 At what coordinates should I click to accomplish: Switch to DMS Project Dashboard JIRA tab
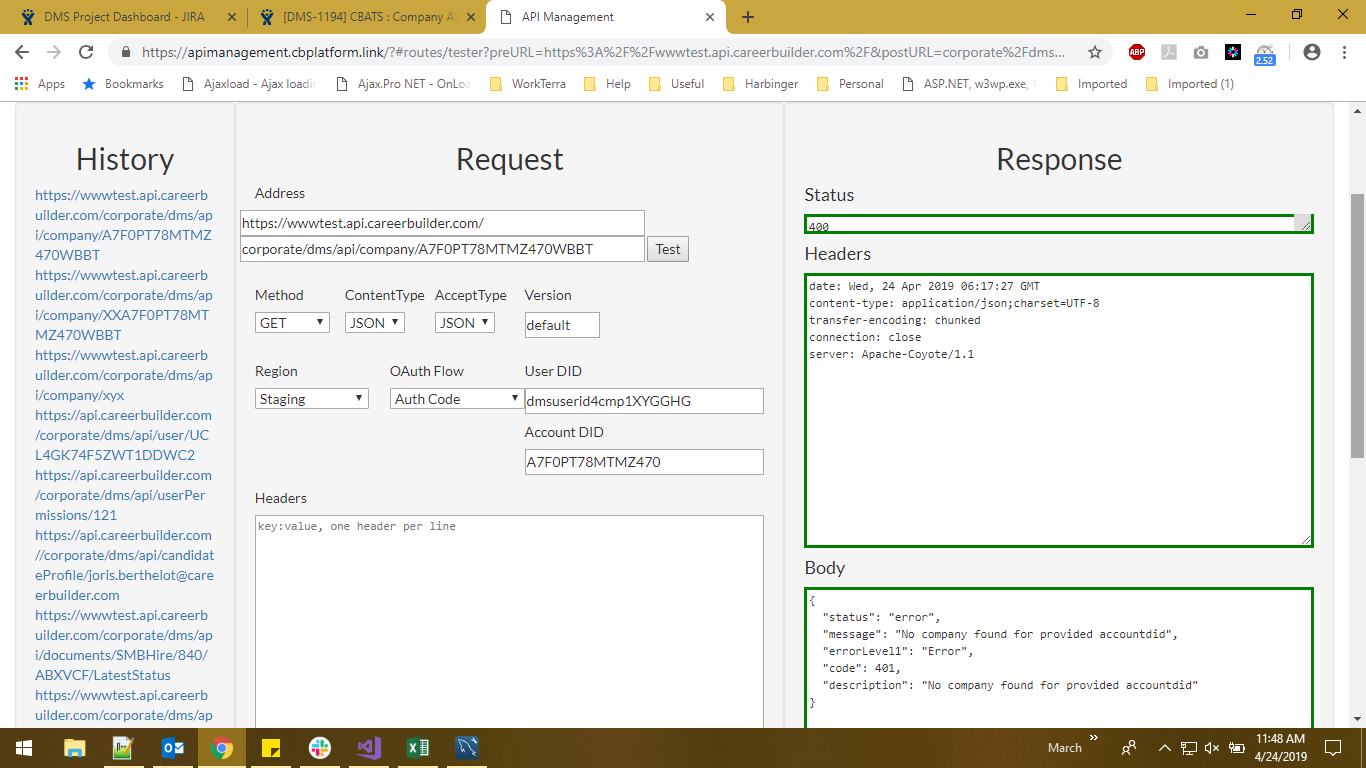point(128,17)
